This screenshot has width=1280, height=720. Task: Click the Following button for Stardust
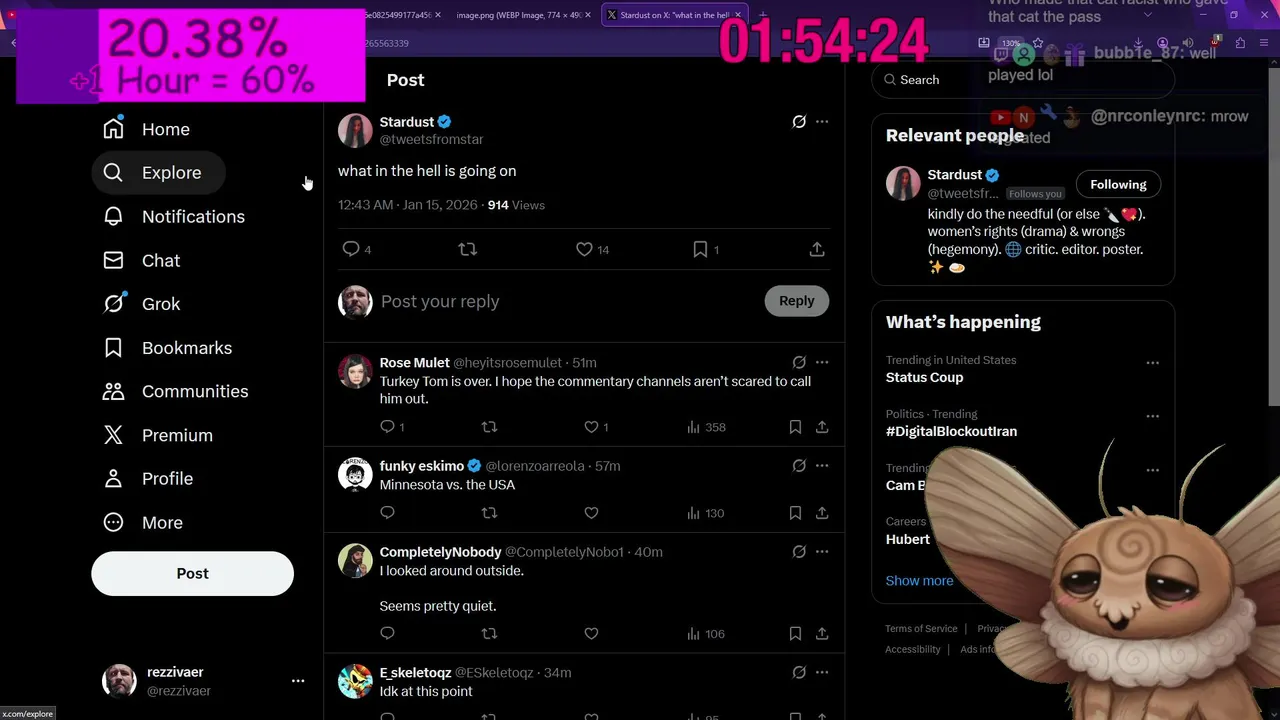[x=1118, y=184]
